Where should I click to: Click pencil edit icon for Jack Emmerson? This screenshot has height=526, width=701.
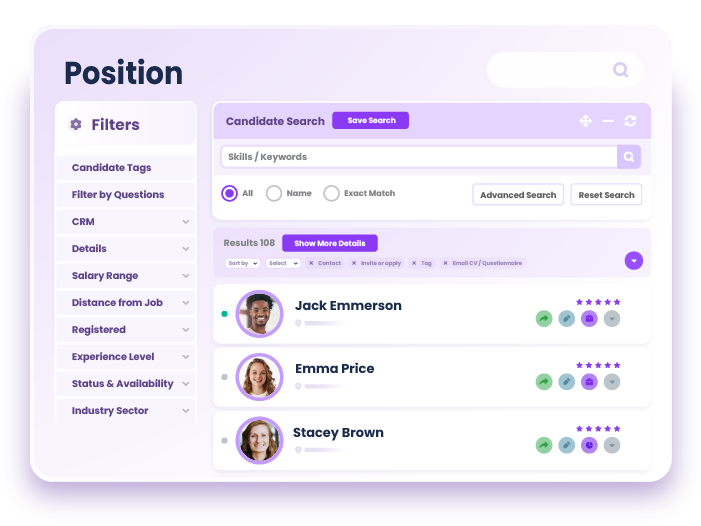pyautogui.click(x=566, y=319)
